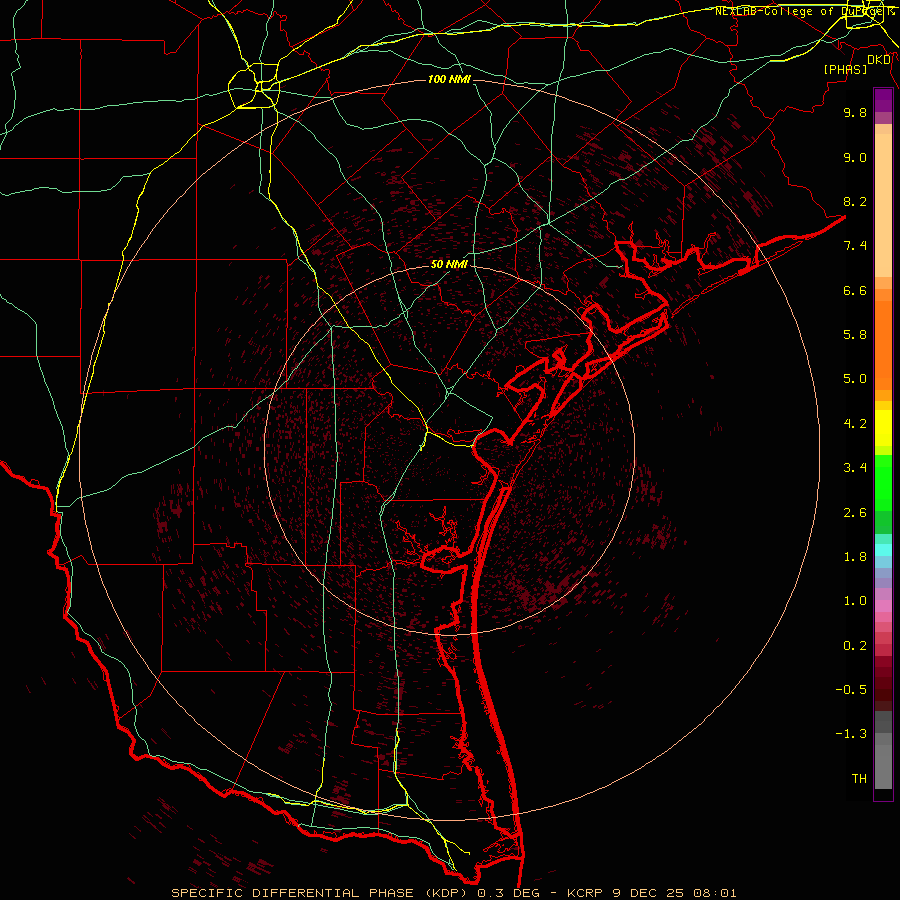Click the 8.2 scale label
The image size is (900, 900).
[855, 201]
